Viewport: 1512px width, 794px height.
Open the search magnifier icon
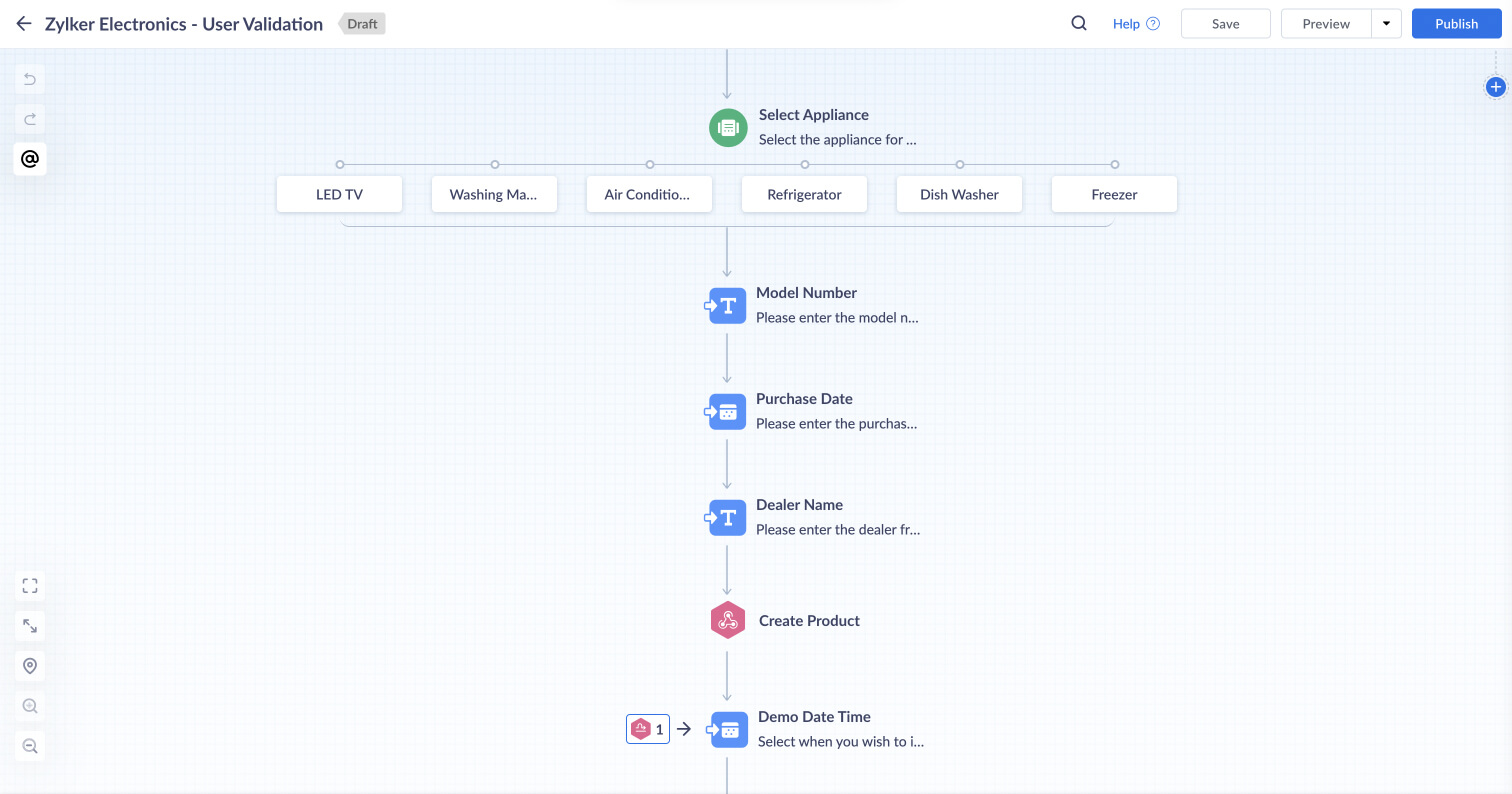point(1079,24)
